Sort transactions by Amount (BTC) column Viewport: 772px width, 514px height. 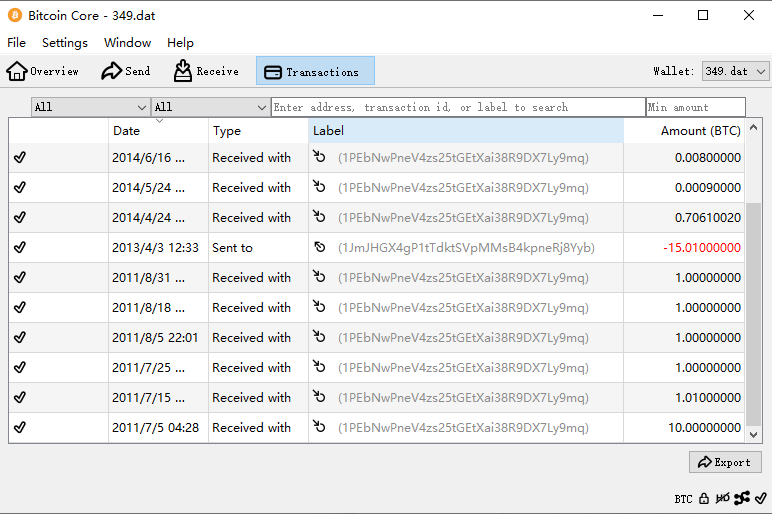coord(700,131)
